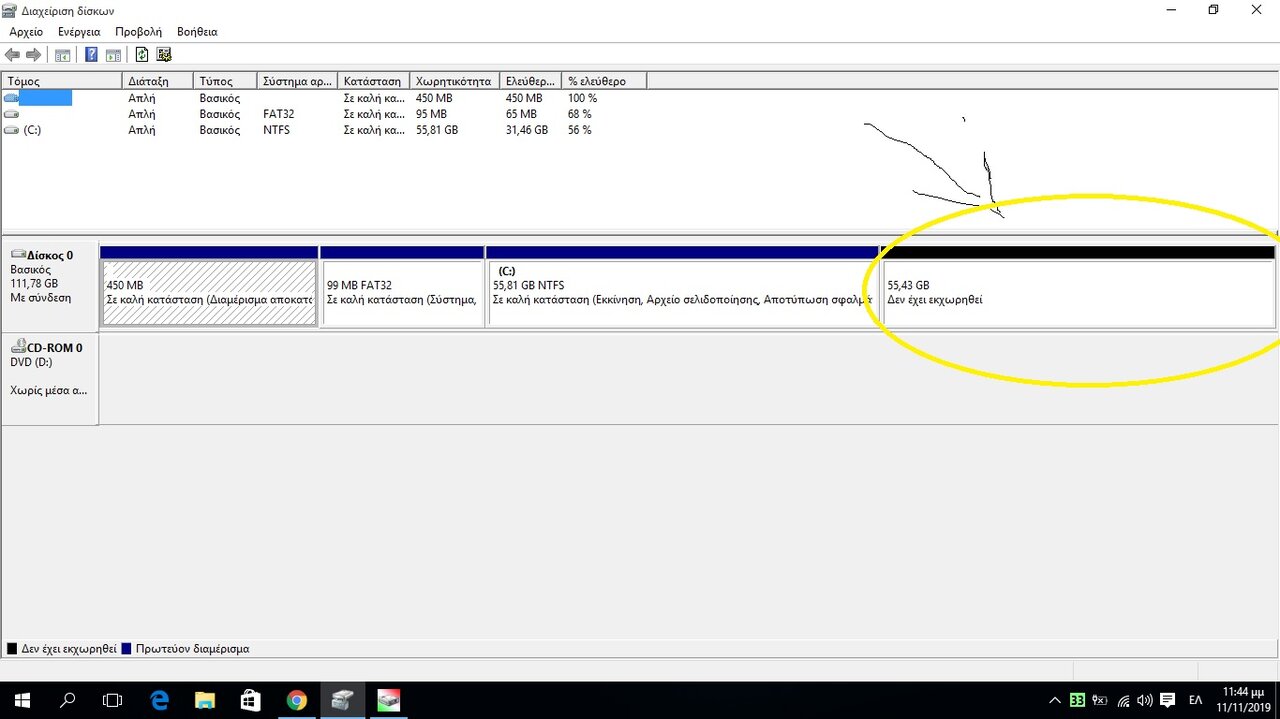The image size is (1280, 719).
Task: Toggle the console tree pane icon
Action: pyautogui.click(x=63, y=55)
